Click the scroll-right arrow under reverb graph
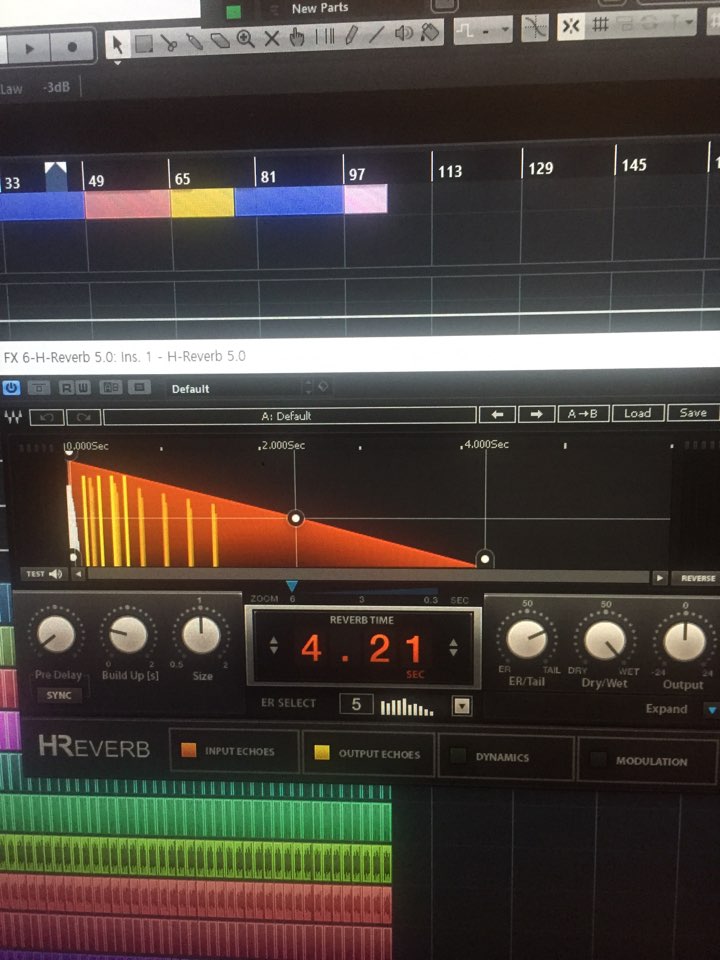Viewport: 720px width, 960px height. point(659,577)
